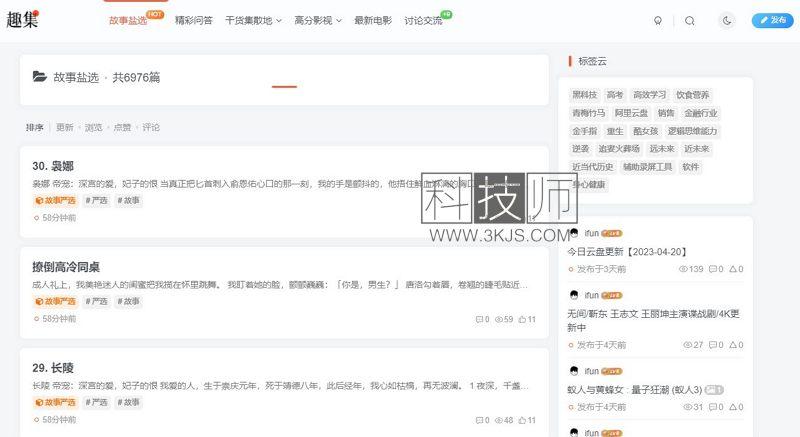Screen dimensions: 800x437
Task: Click like icon on 撩倒高冷同桌 post
Action: (522, 320)
